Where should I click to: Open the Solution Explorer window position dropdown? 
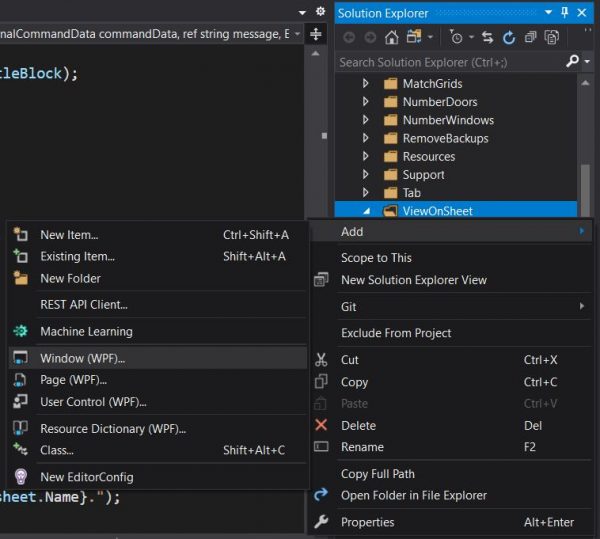[547, 12]
